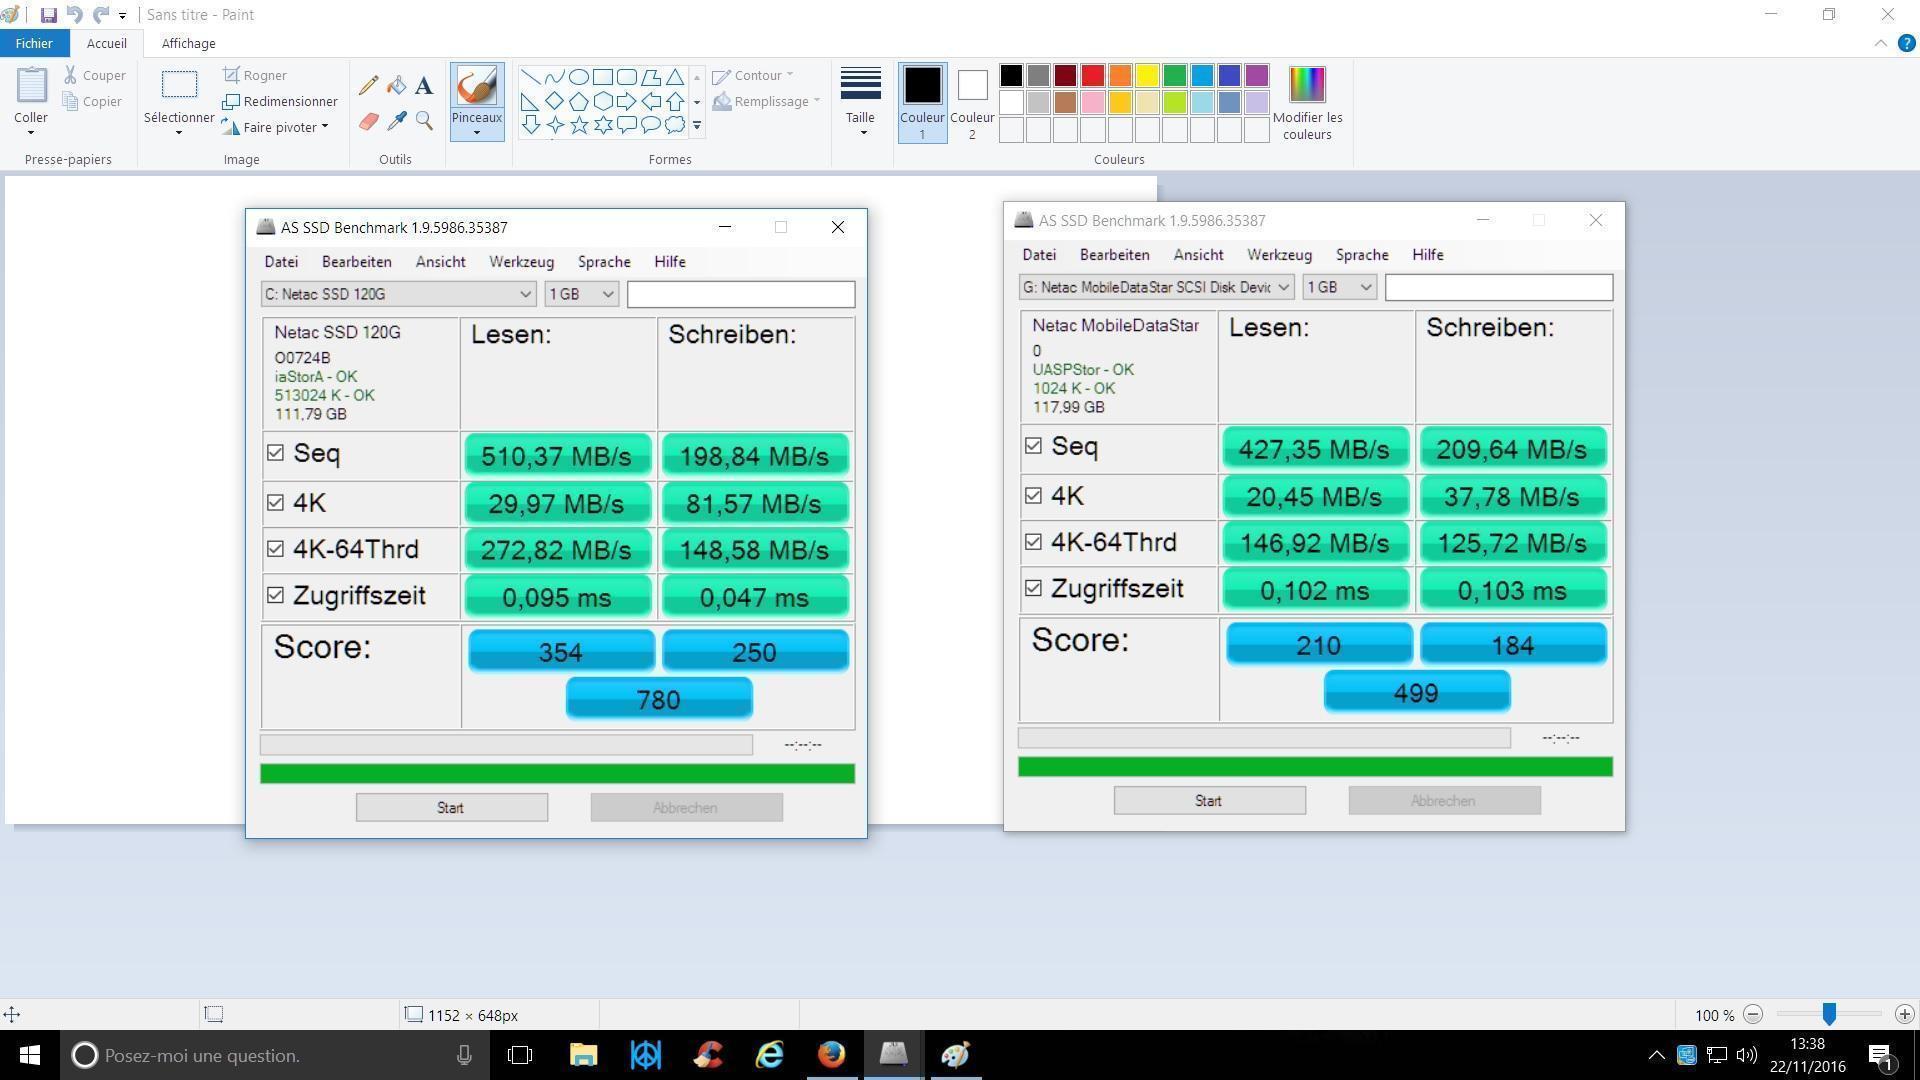Select the Color picker eyedropper tool
The height and width of the screenshot is (1080, 1920).
(396, 121)
